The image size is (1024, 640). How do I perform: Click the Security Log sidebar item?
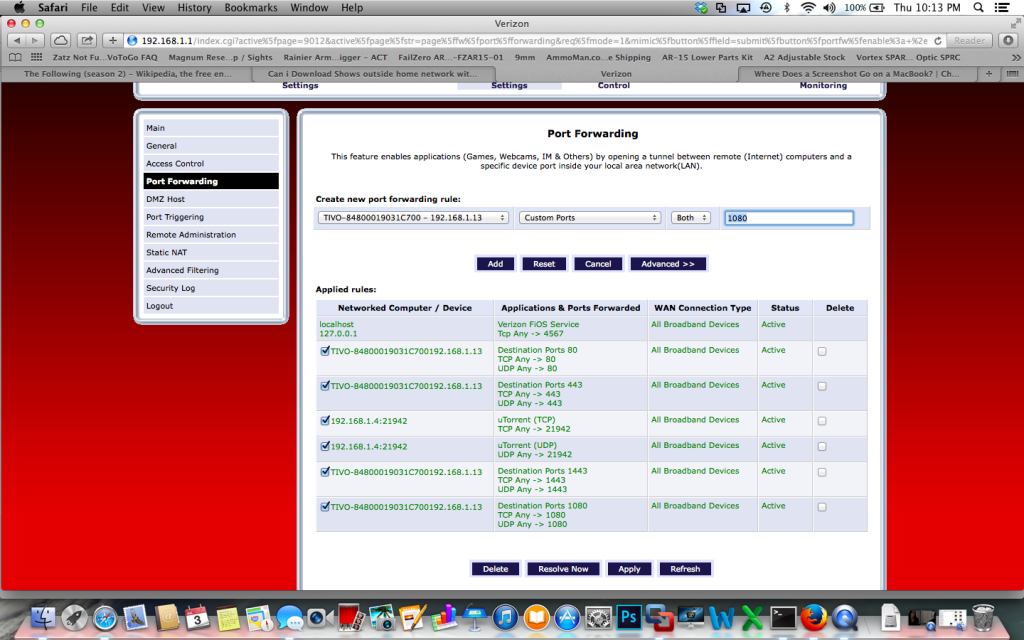(x=211, y=288)
